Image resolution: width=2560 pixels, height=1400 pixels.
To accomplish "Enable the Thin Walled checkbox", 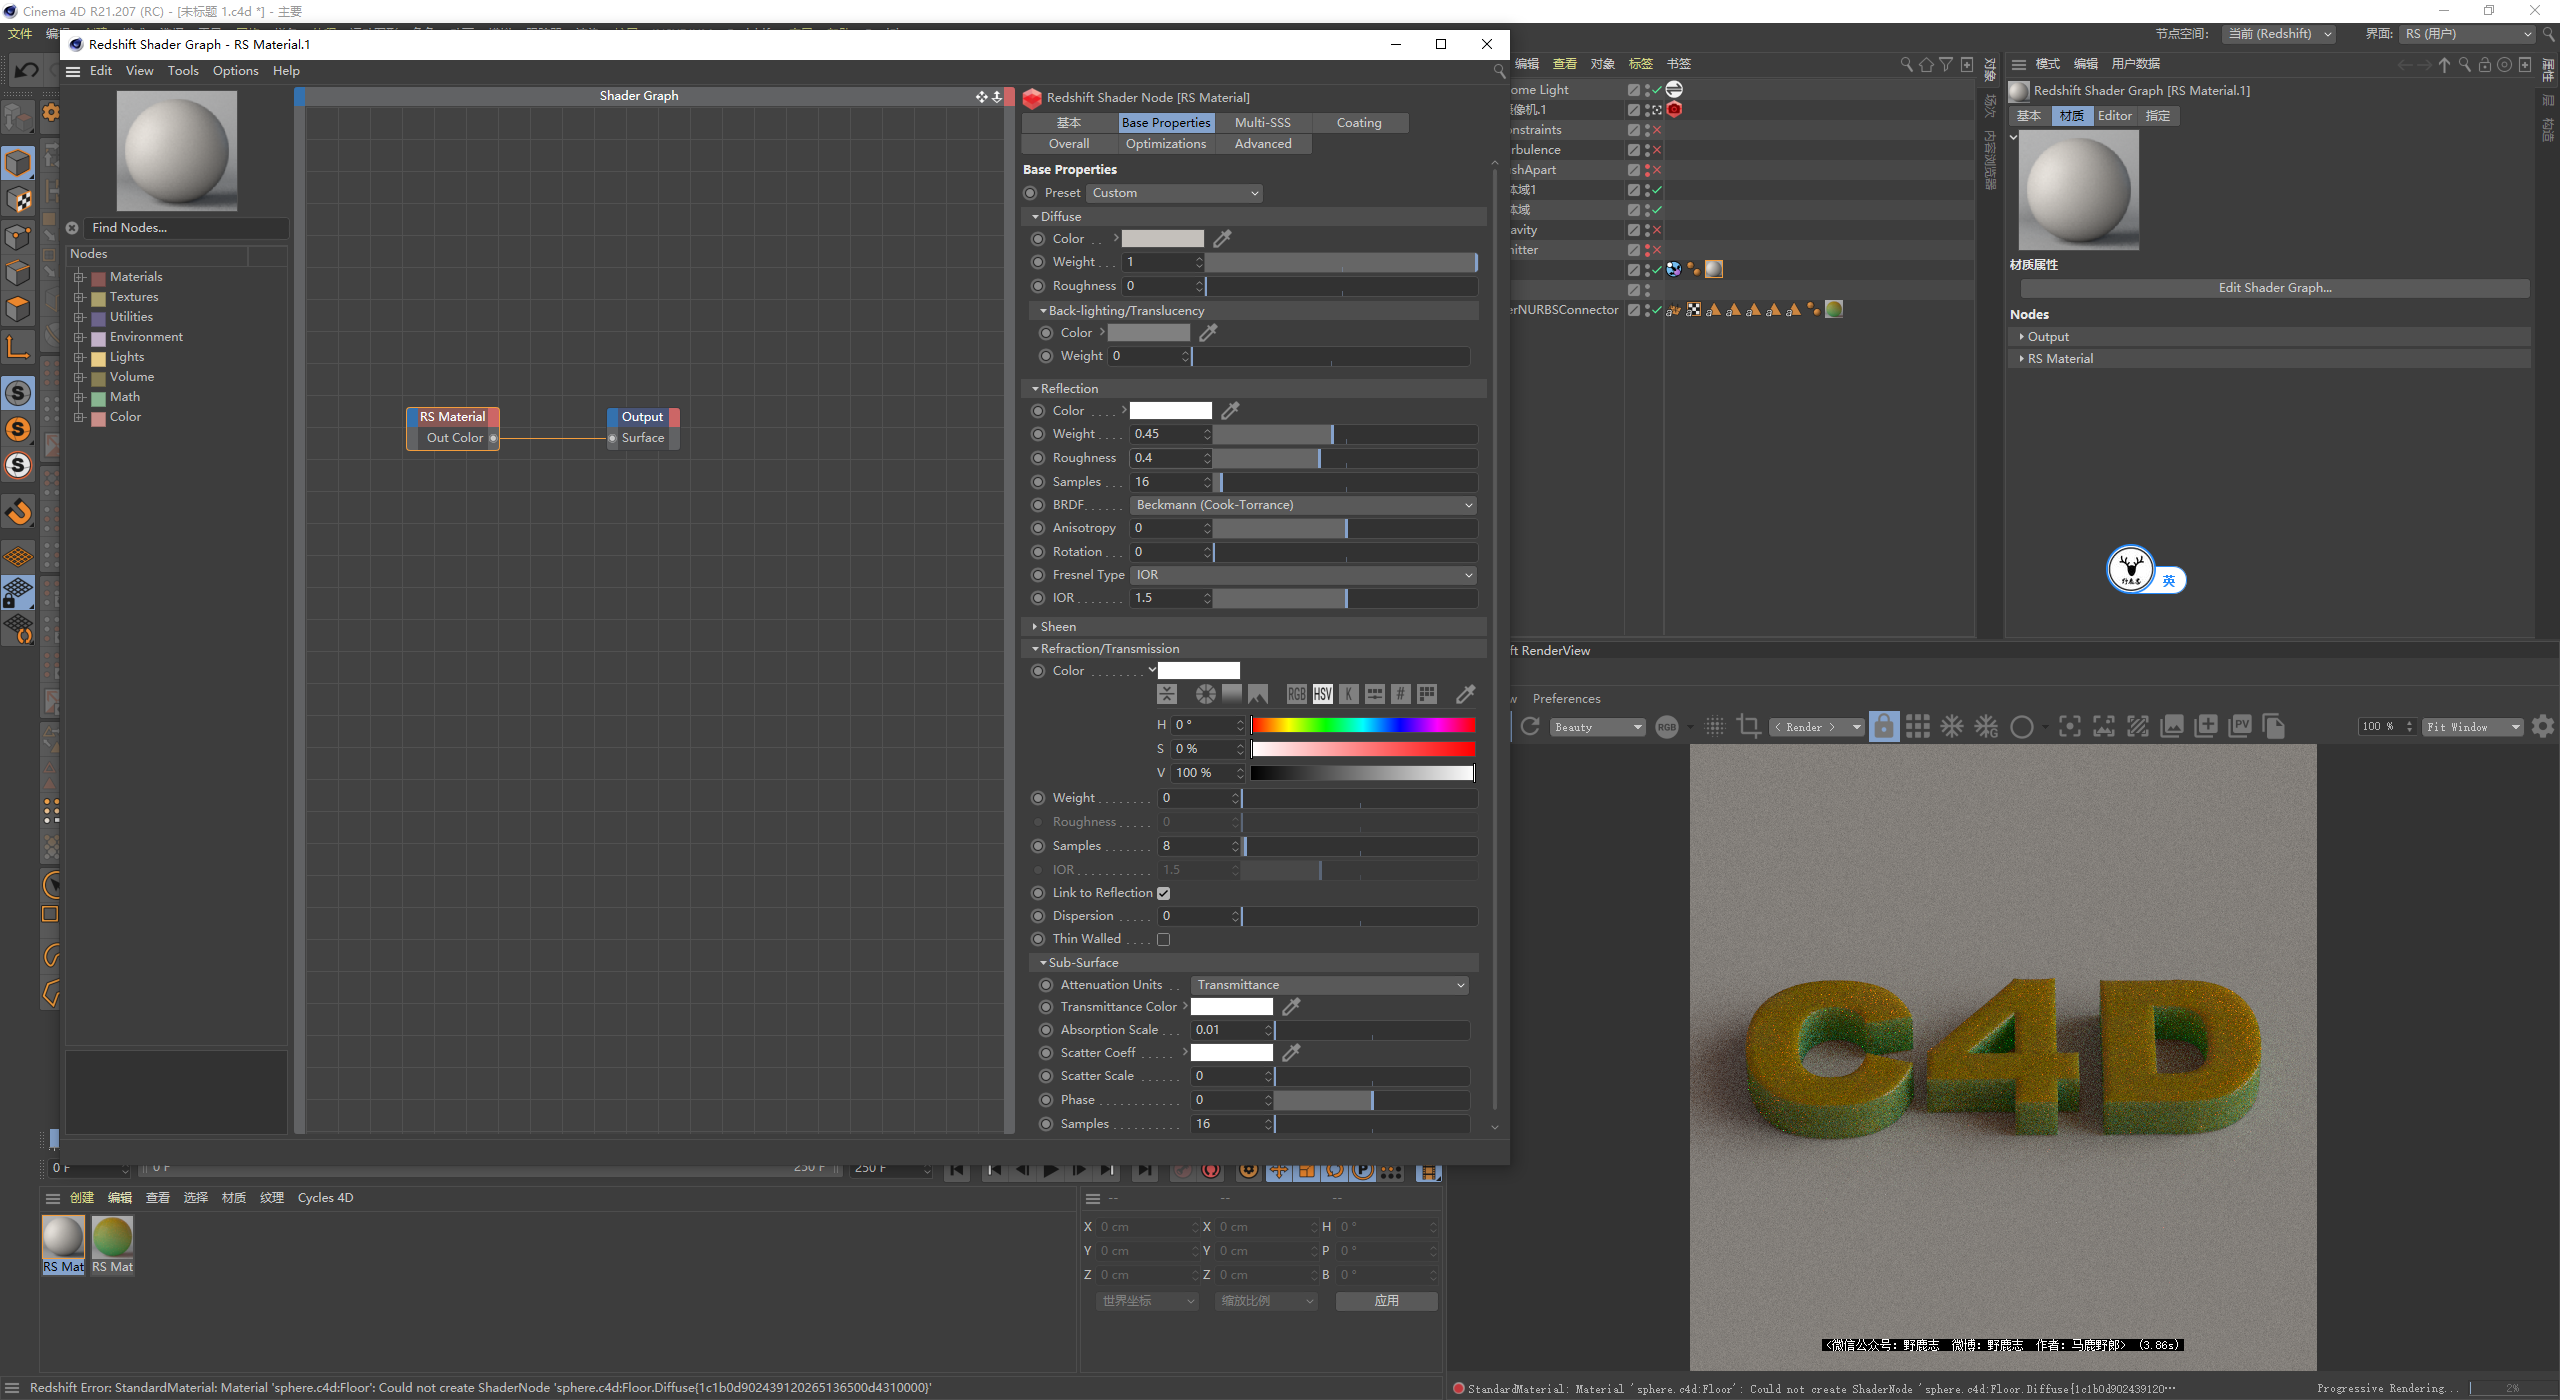I will pos(1163,939).
